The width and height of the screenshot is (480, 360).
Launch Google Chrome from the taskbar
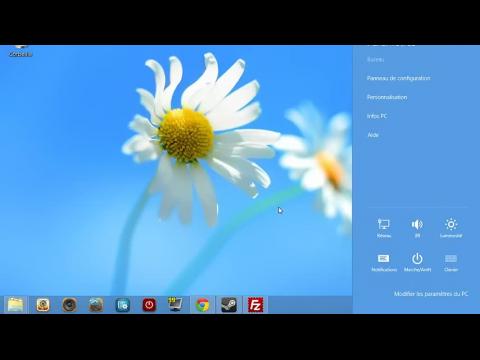click(x=202, y=305)
